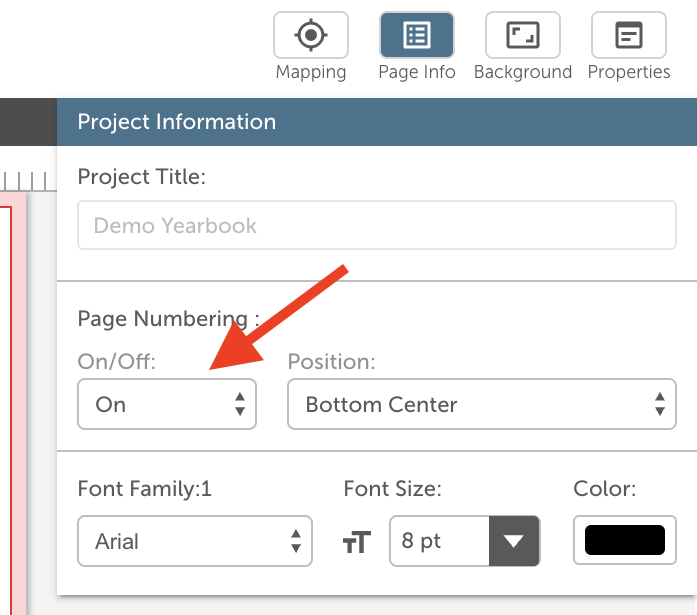Click the Position: label

332,362
